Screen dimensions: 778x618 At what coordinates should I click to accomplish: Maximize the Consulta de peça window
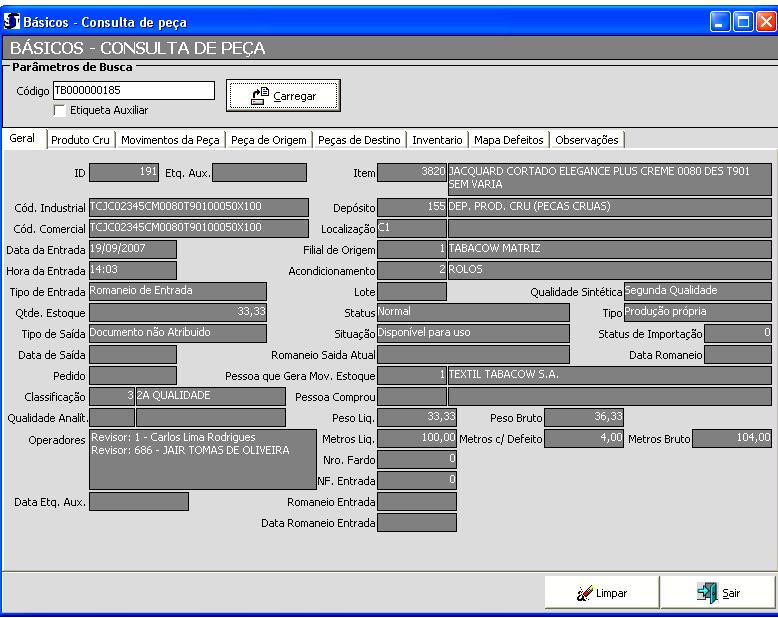pyautogui.click(x=740, y=19)
